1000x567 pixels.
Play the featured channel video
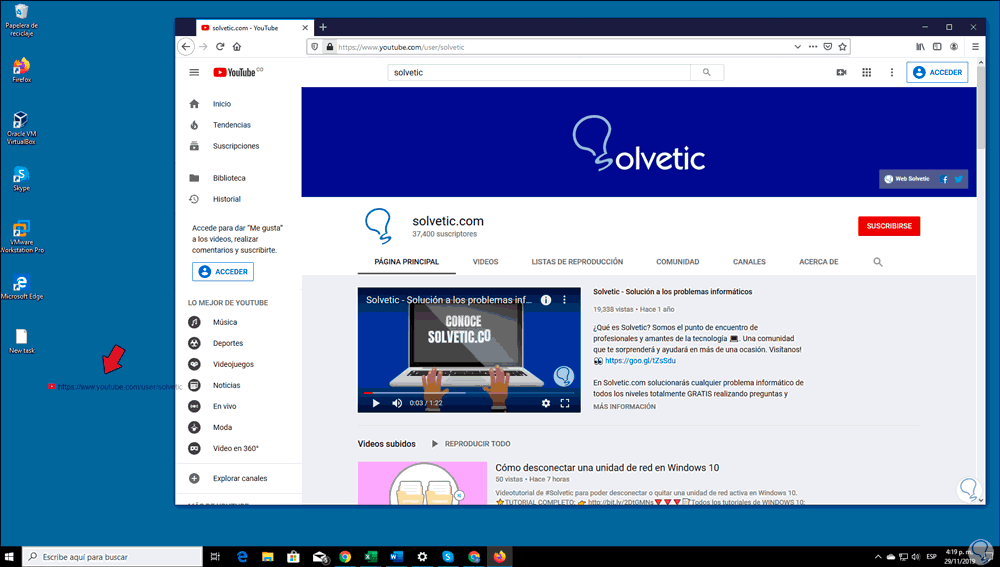pos(376,403)
